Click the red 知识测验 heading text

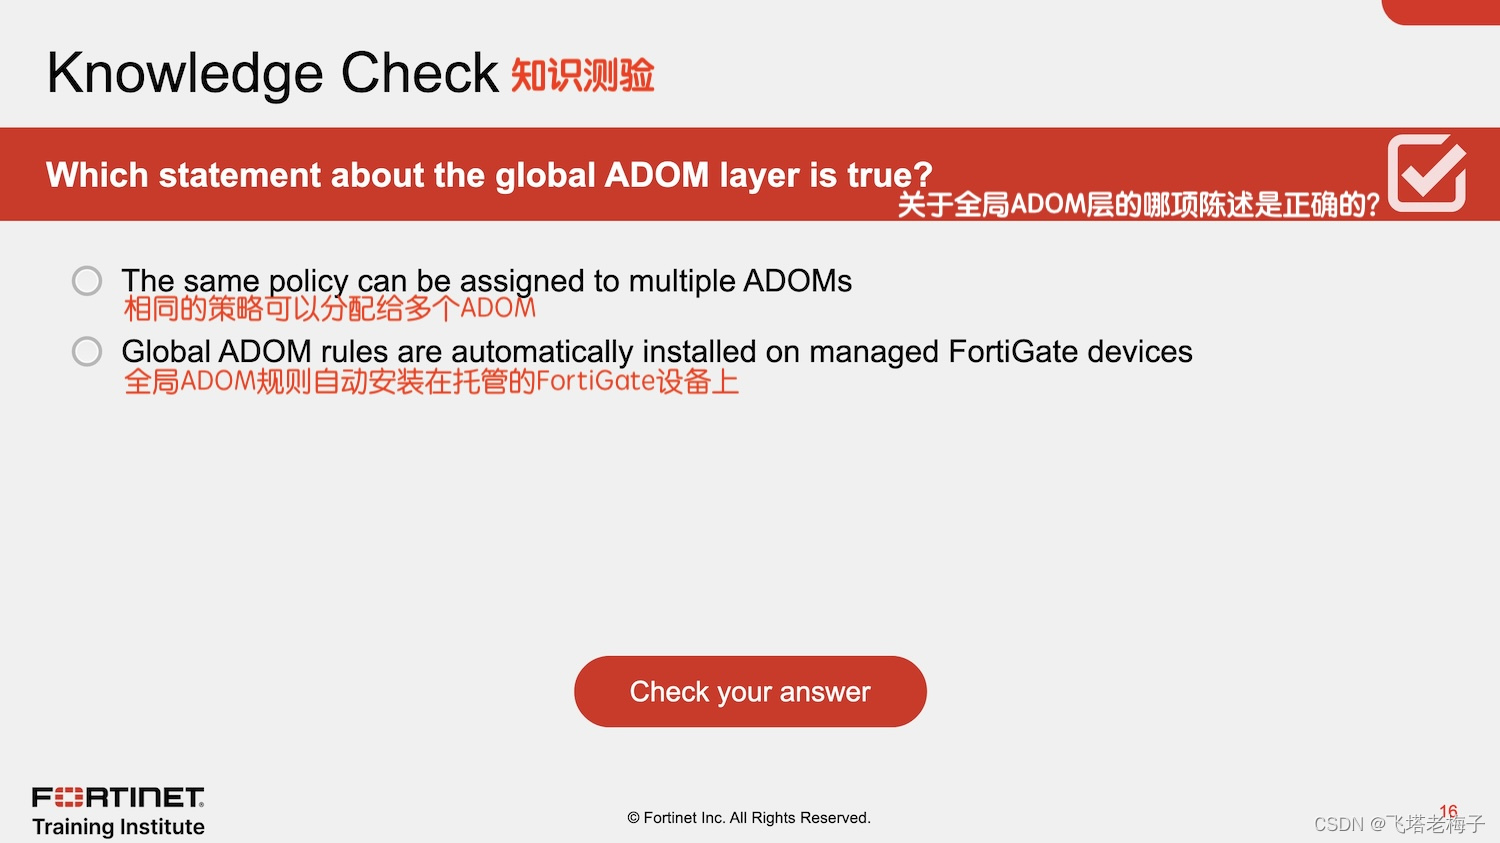click(583, 75)
